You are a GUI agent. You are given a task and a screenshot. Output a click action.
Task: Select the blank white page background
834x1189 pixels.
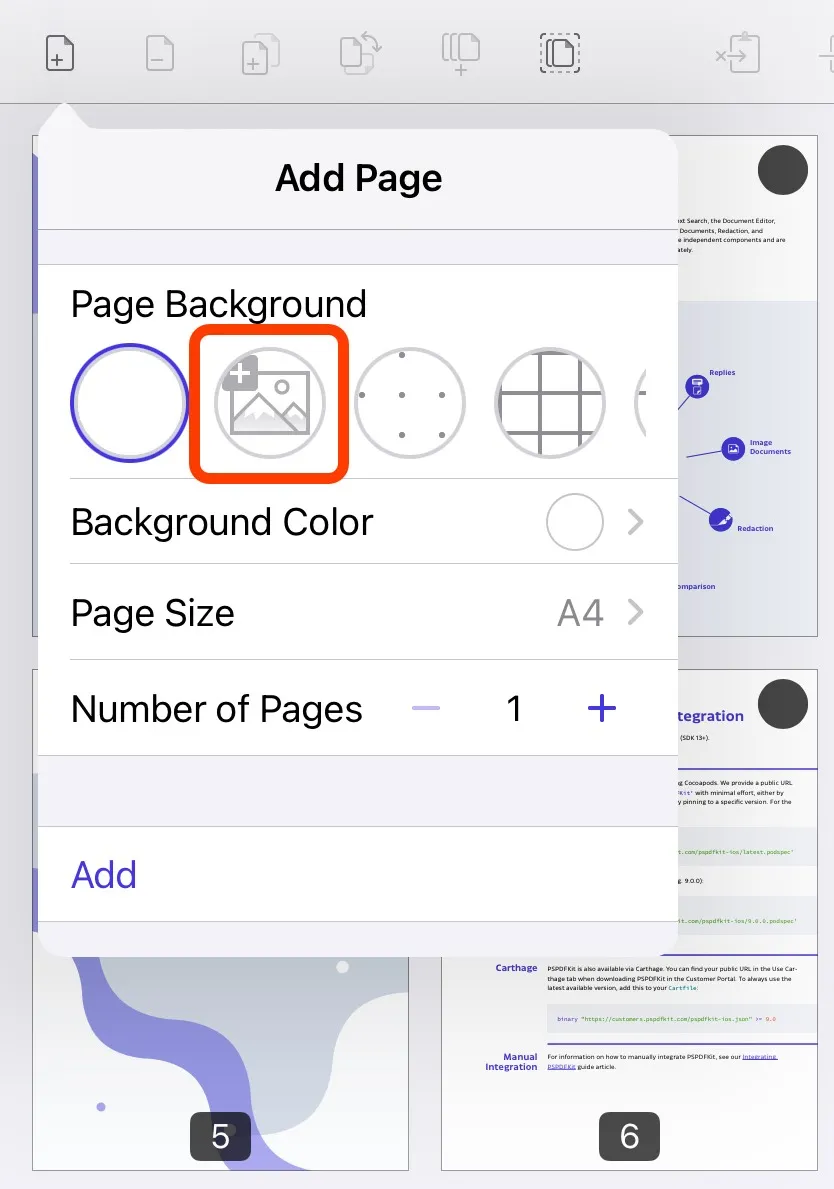pos(129,403)
